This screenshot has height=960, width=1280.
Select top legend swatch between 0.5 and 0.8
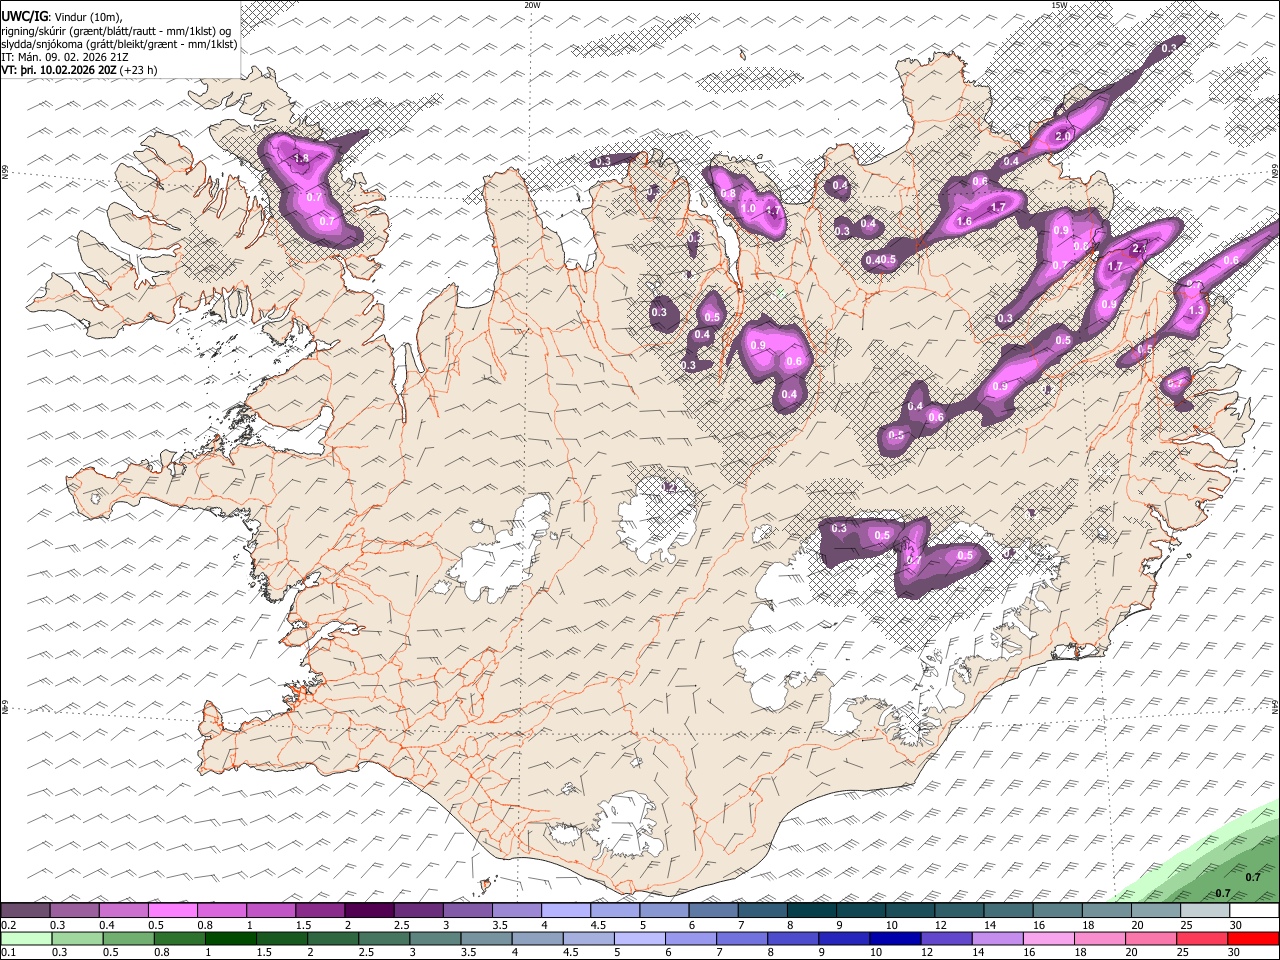172,910
